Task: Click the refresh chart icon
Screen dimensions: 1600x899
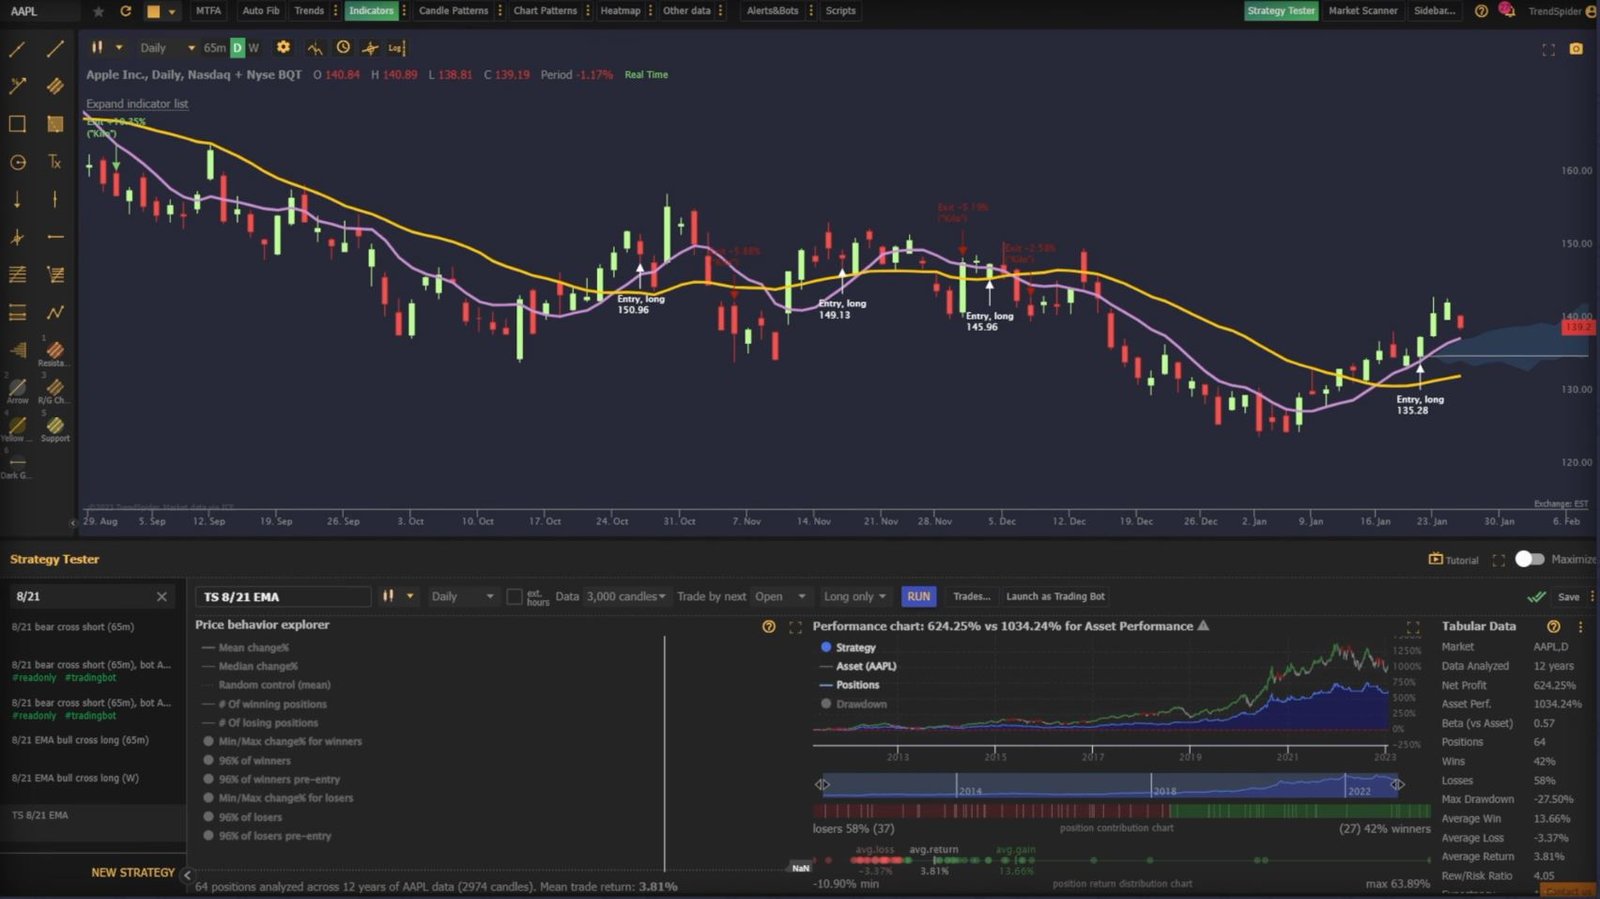Action: [x=125, y=11]
